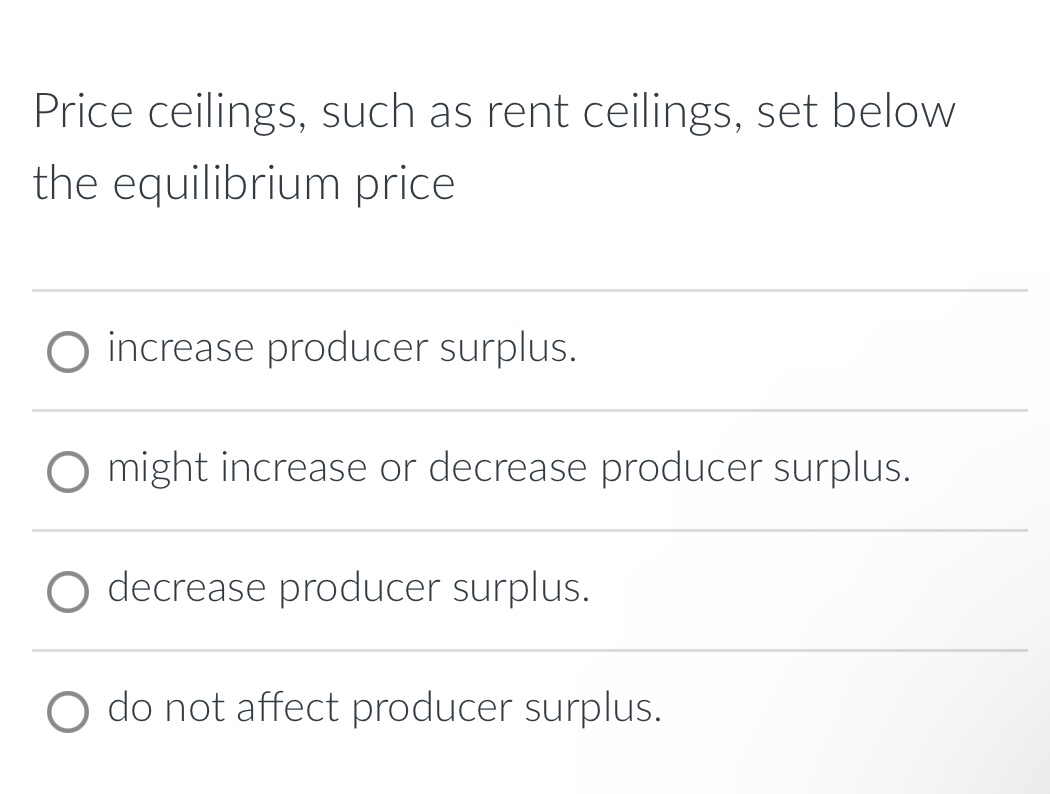
Task: Select 'do not affect producer surplus' option
Action: [67, 712]
